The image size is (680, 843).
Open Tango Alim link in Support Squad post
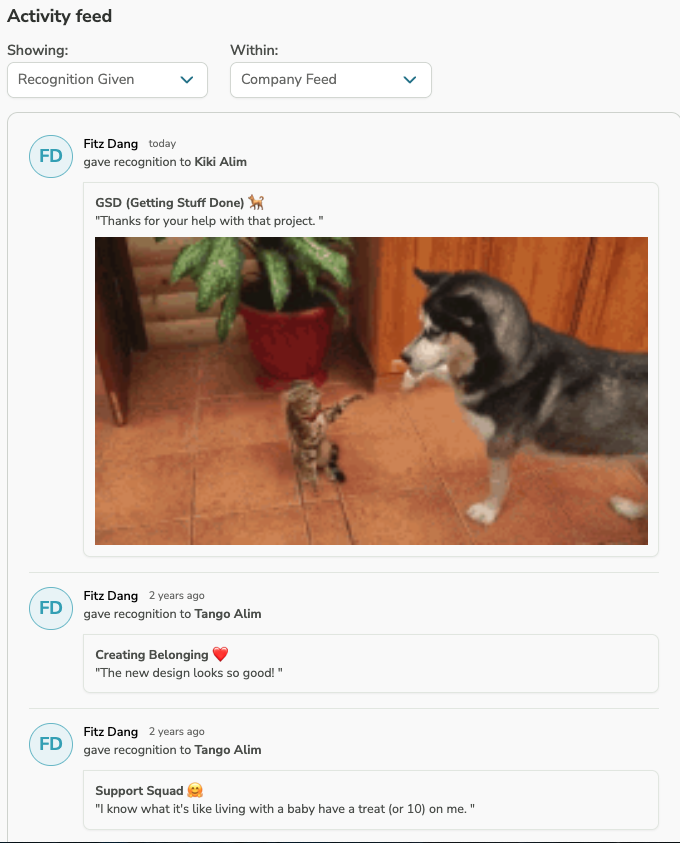pos(227,750)
